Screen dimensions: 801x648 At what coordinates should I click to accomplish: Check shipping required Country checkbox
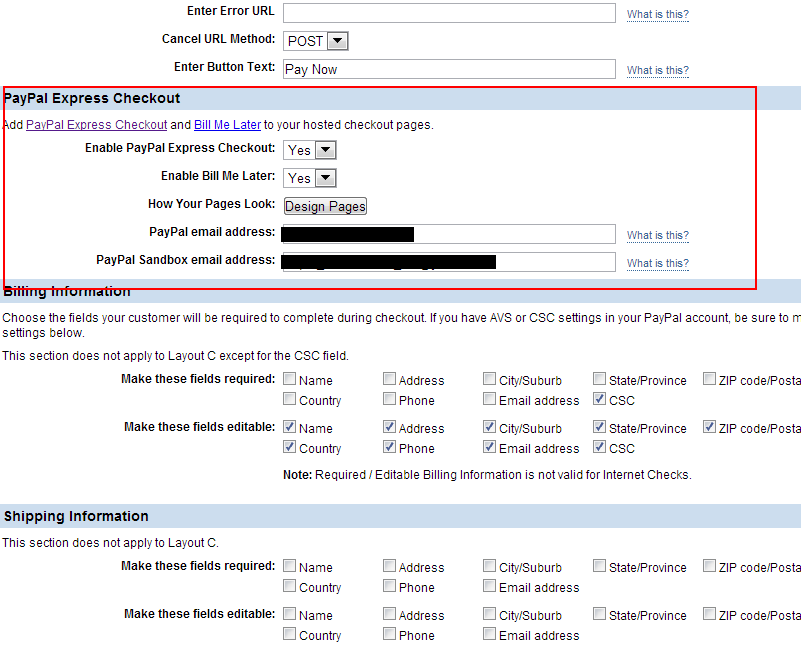[x=290, y=586]
